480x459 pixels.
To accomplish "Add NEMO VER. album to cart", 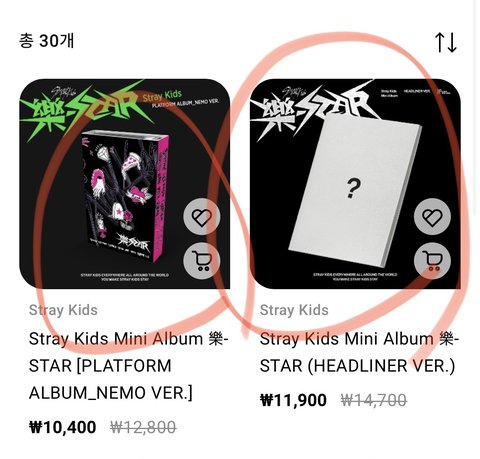I will tap(202, 260).
